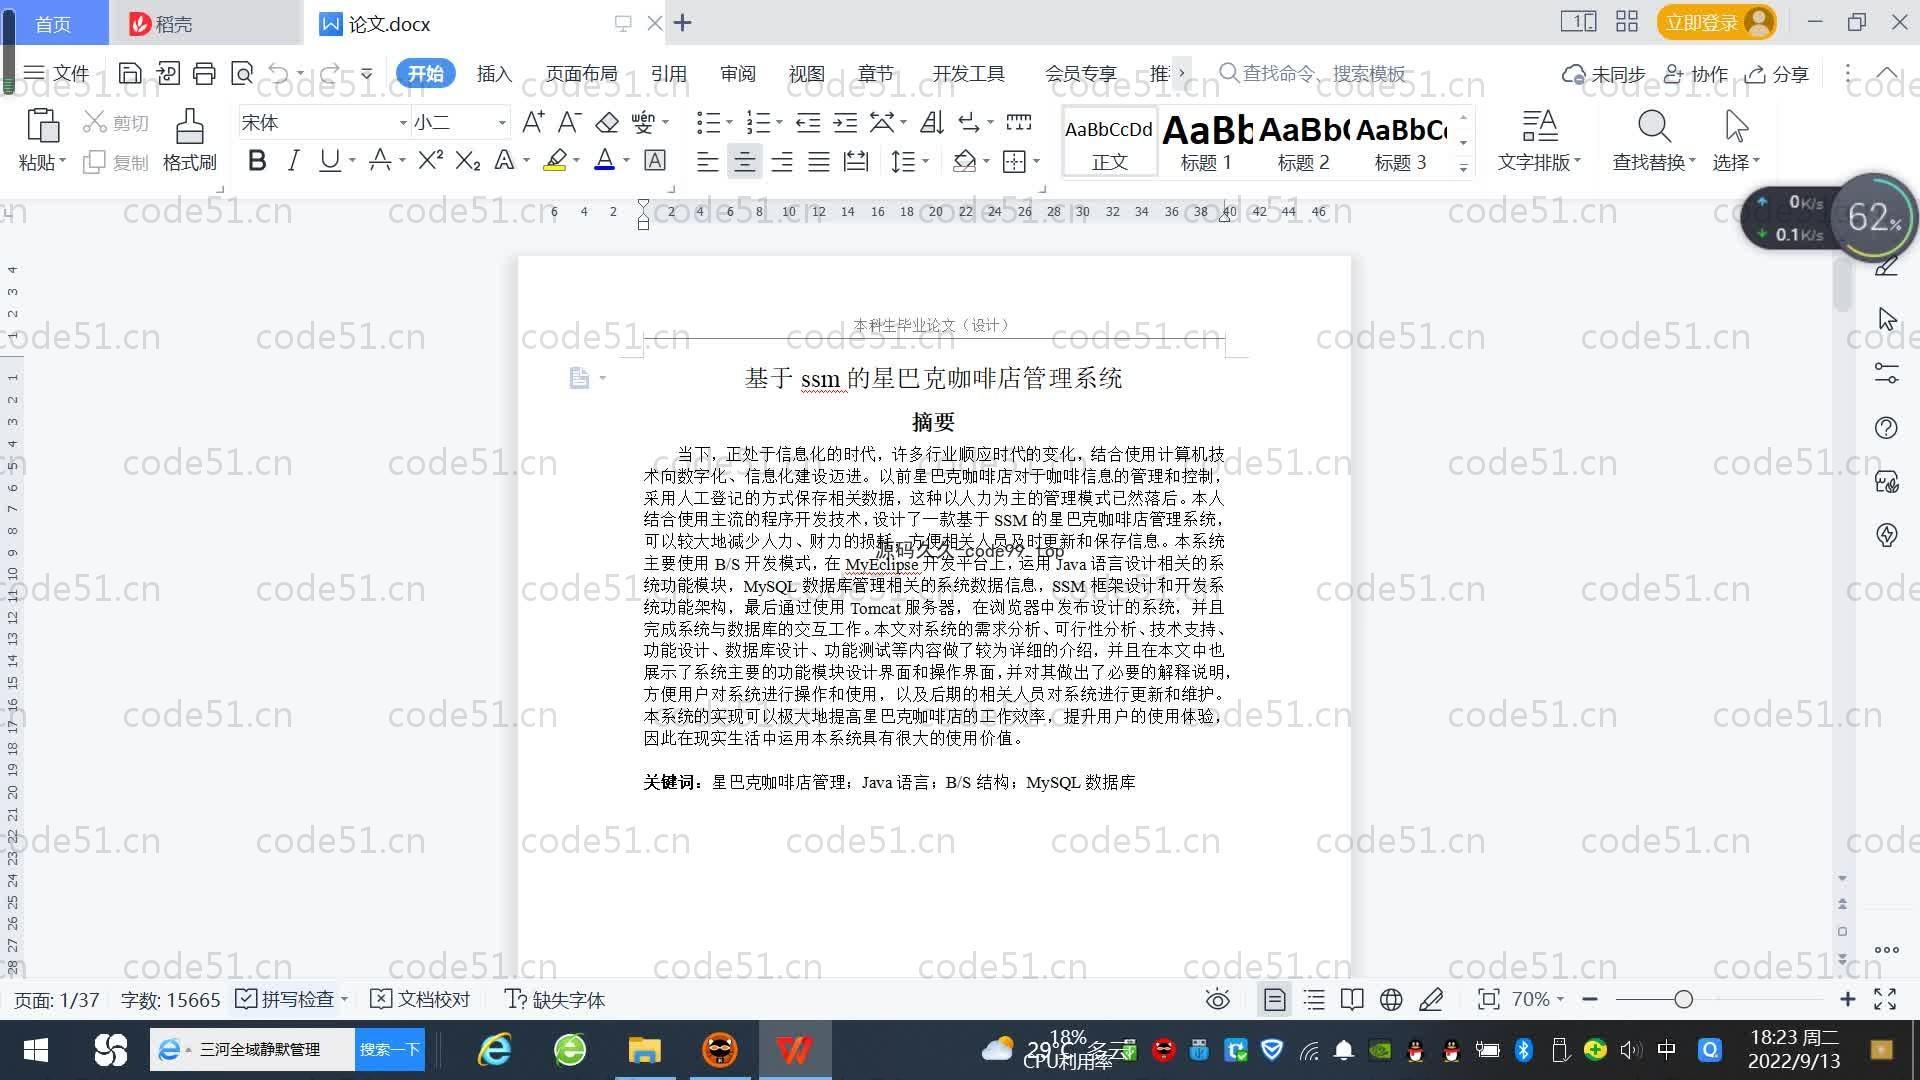Toggle align right
The width and height of the screenshot is (1920, 1080).
[x=781, y=161]
